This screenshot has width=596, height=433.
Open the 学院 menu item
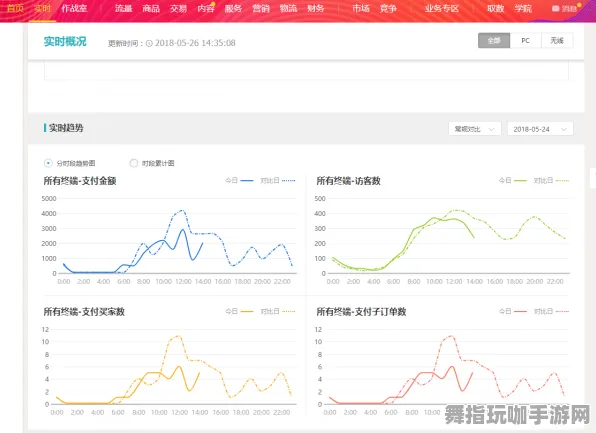pos(523,8)
